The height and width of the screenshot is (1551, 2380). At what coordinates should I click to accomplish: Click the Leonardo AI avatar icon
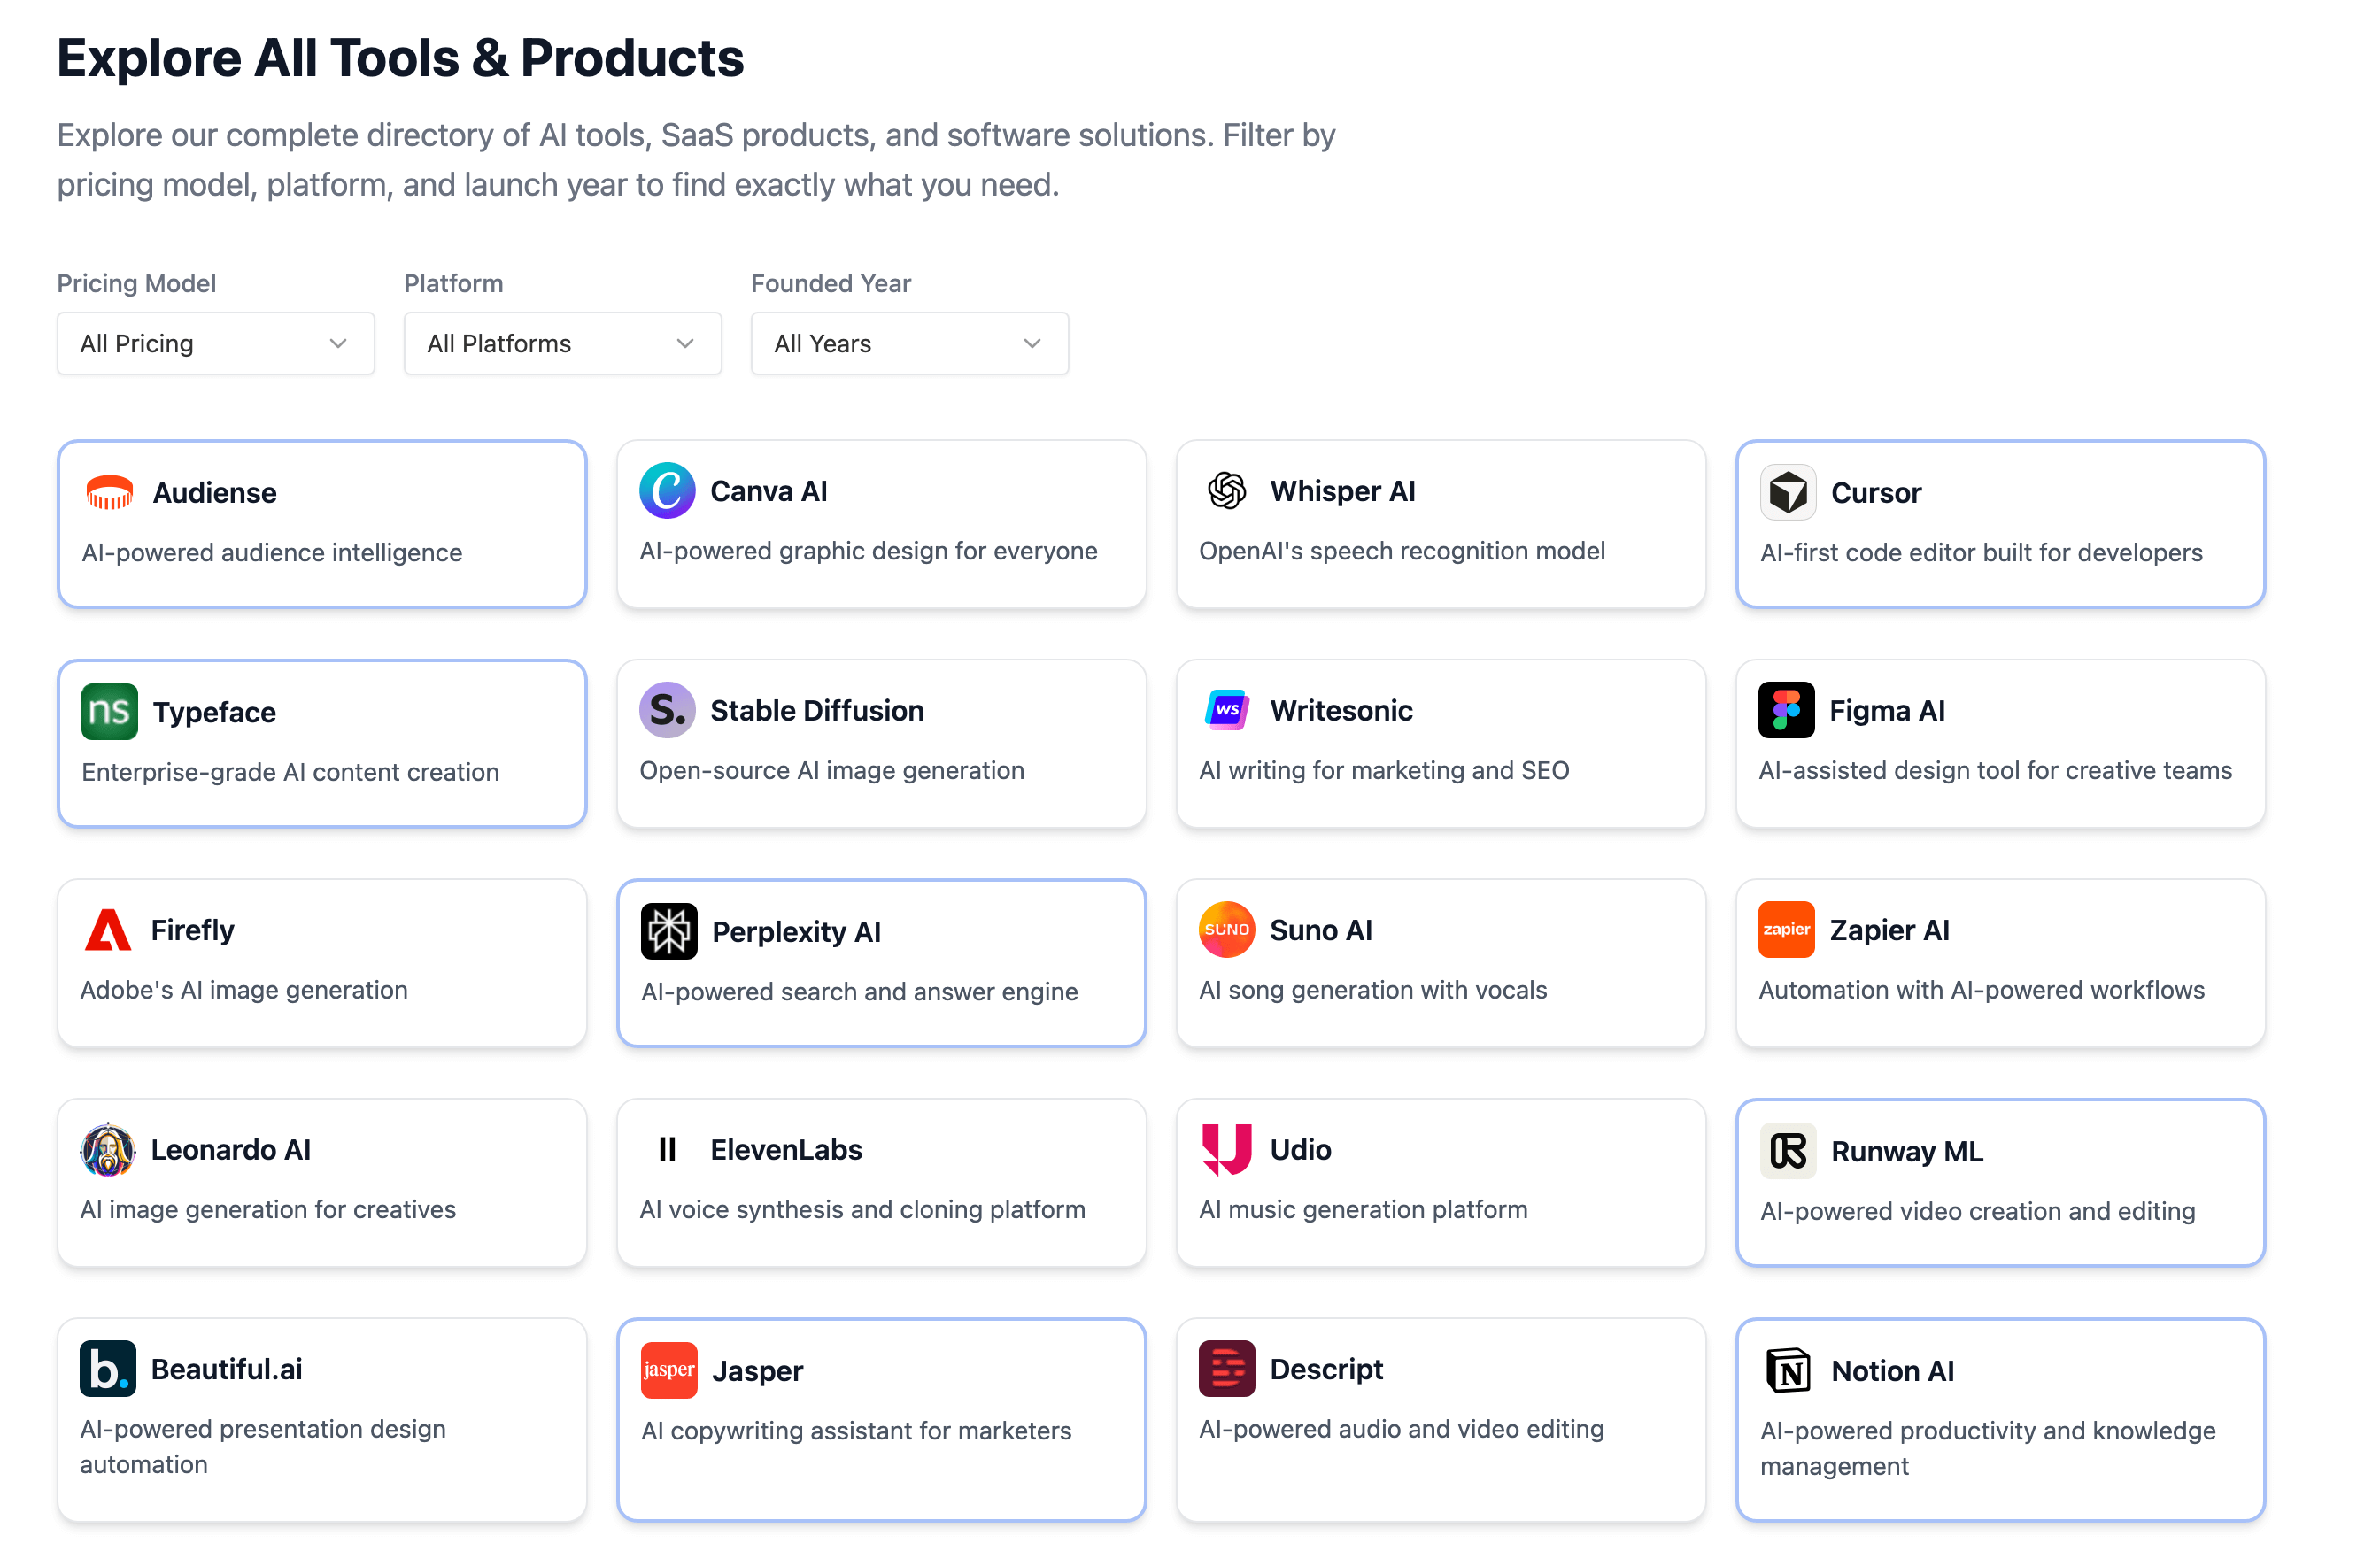[107, 1149]
